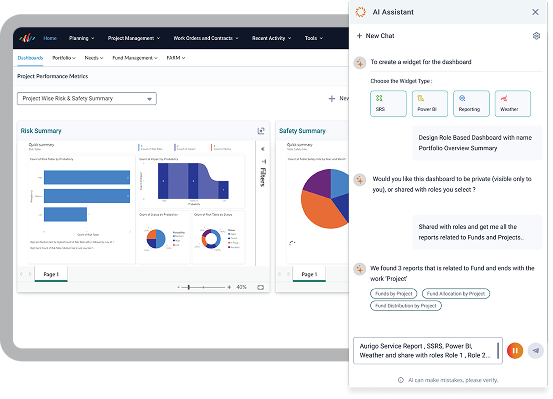Click the send message arrow icon
Screen dimensions: 553x399
pyautogui.click(x=535, y=350)
